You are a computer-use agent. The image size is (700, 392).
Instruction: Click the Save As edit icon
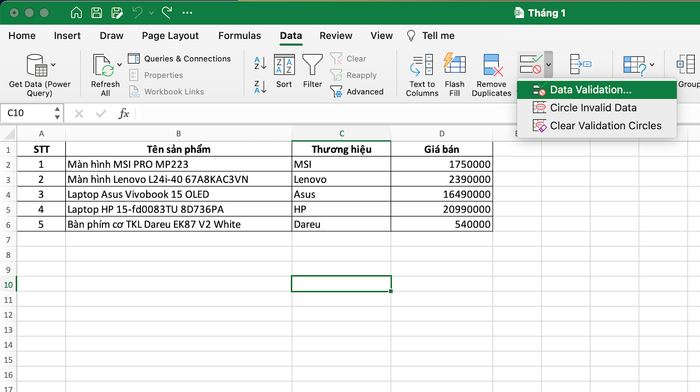coord(117,13)
